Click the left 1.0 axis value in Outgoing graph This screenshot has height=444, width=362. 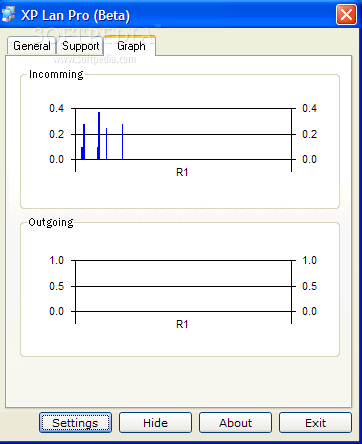click(x=56, y=260)
